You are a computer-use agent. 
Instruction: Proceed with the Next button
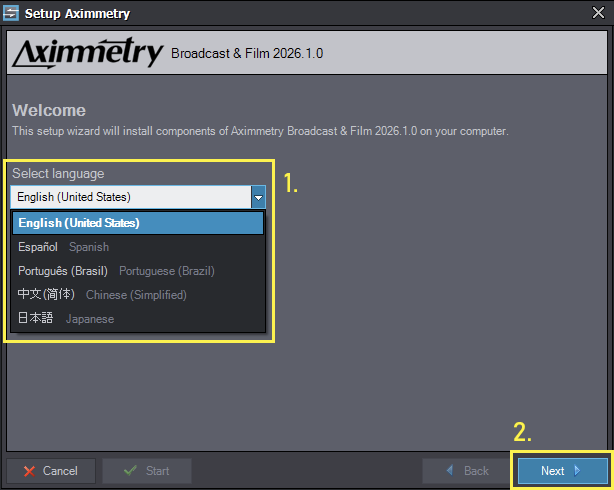(562, 471)
